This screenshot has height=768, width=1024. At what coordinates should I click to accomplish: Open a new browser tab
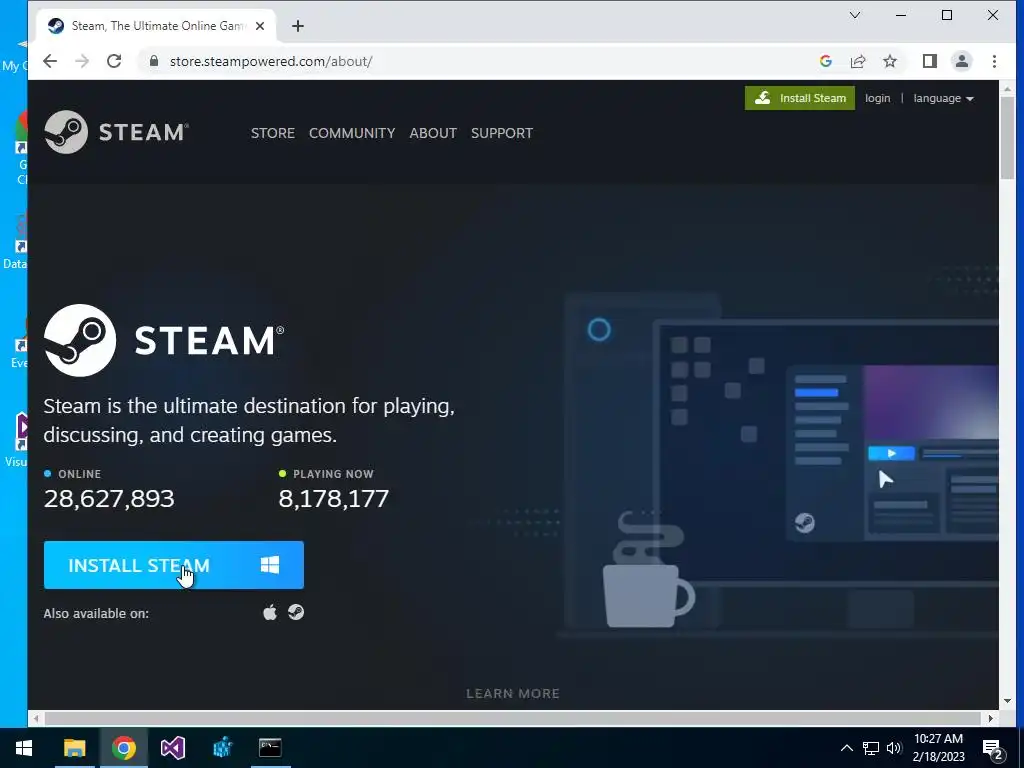tap(298, 26)
